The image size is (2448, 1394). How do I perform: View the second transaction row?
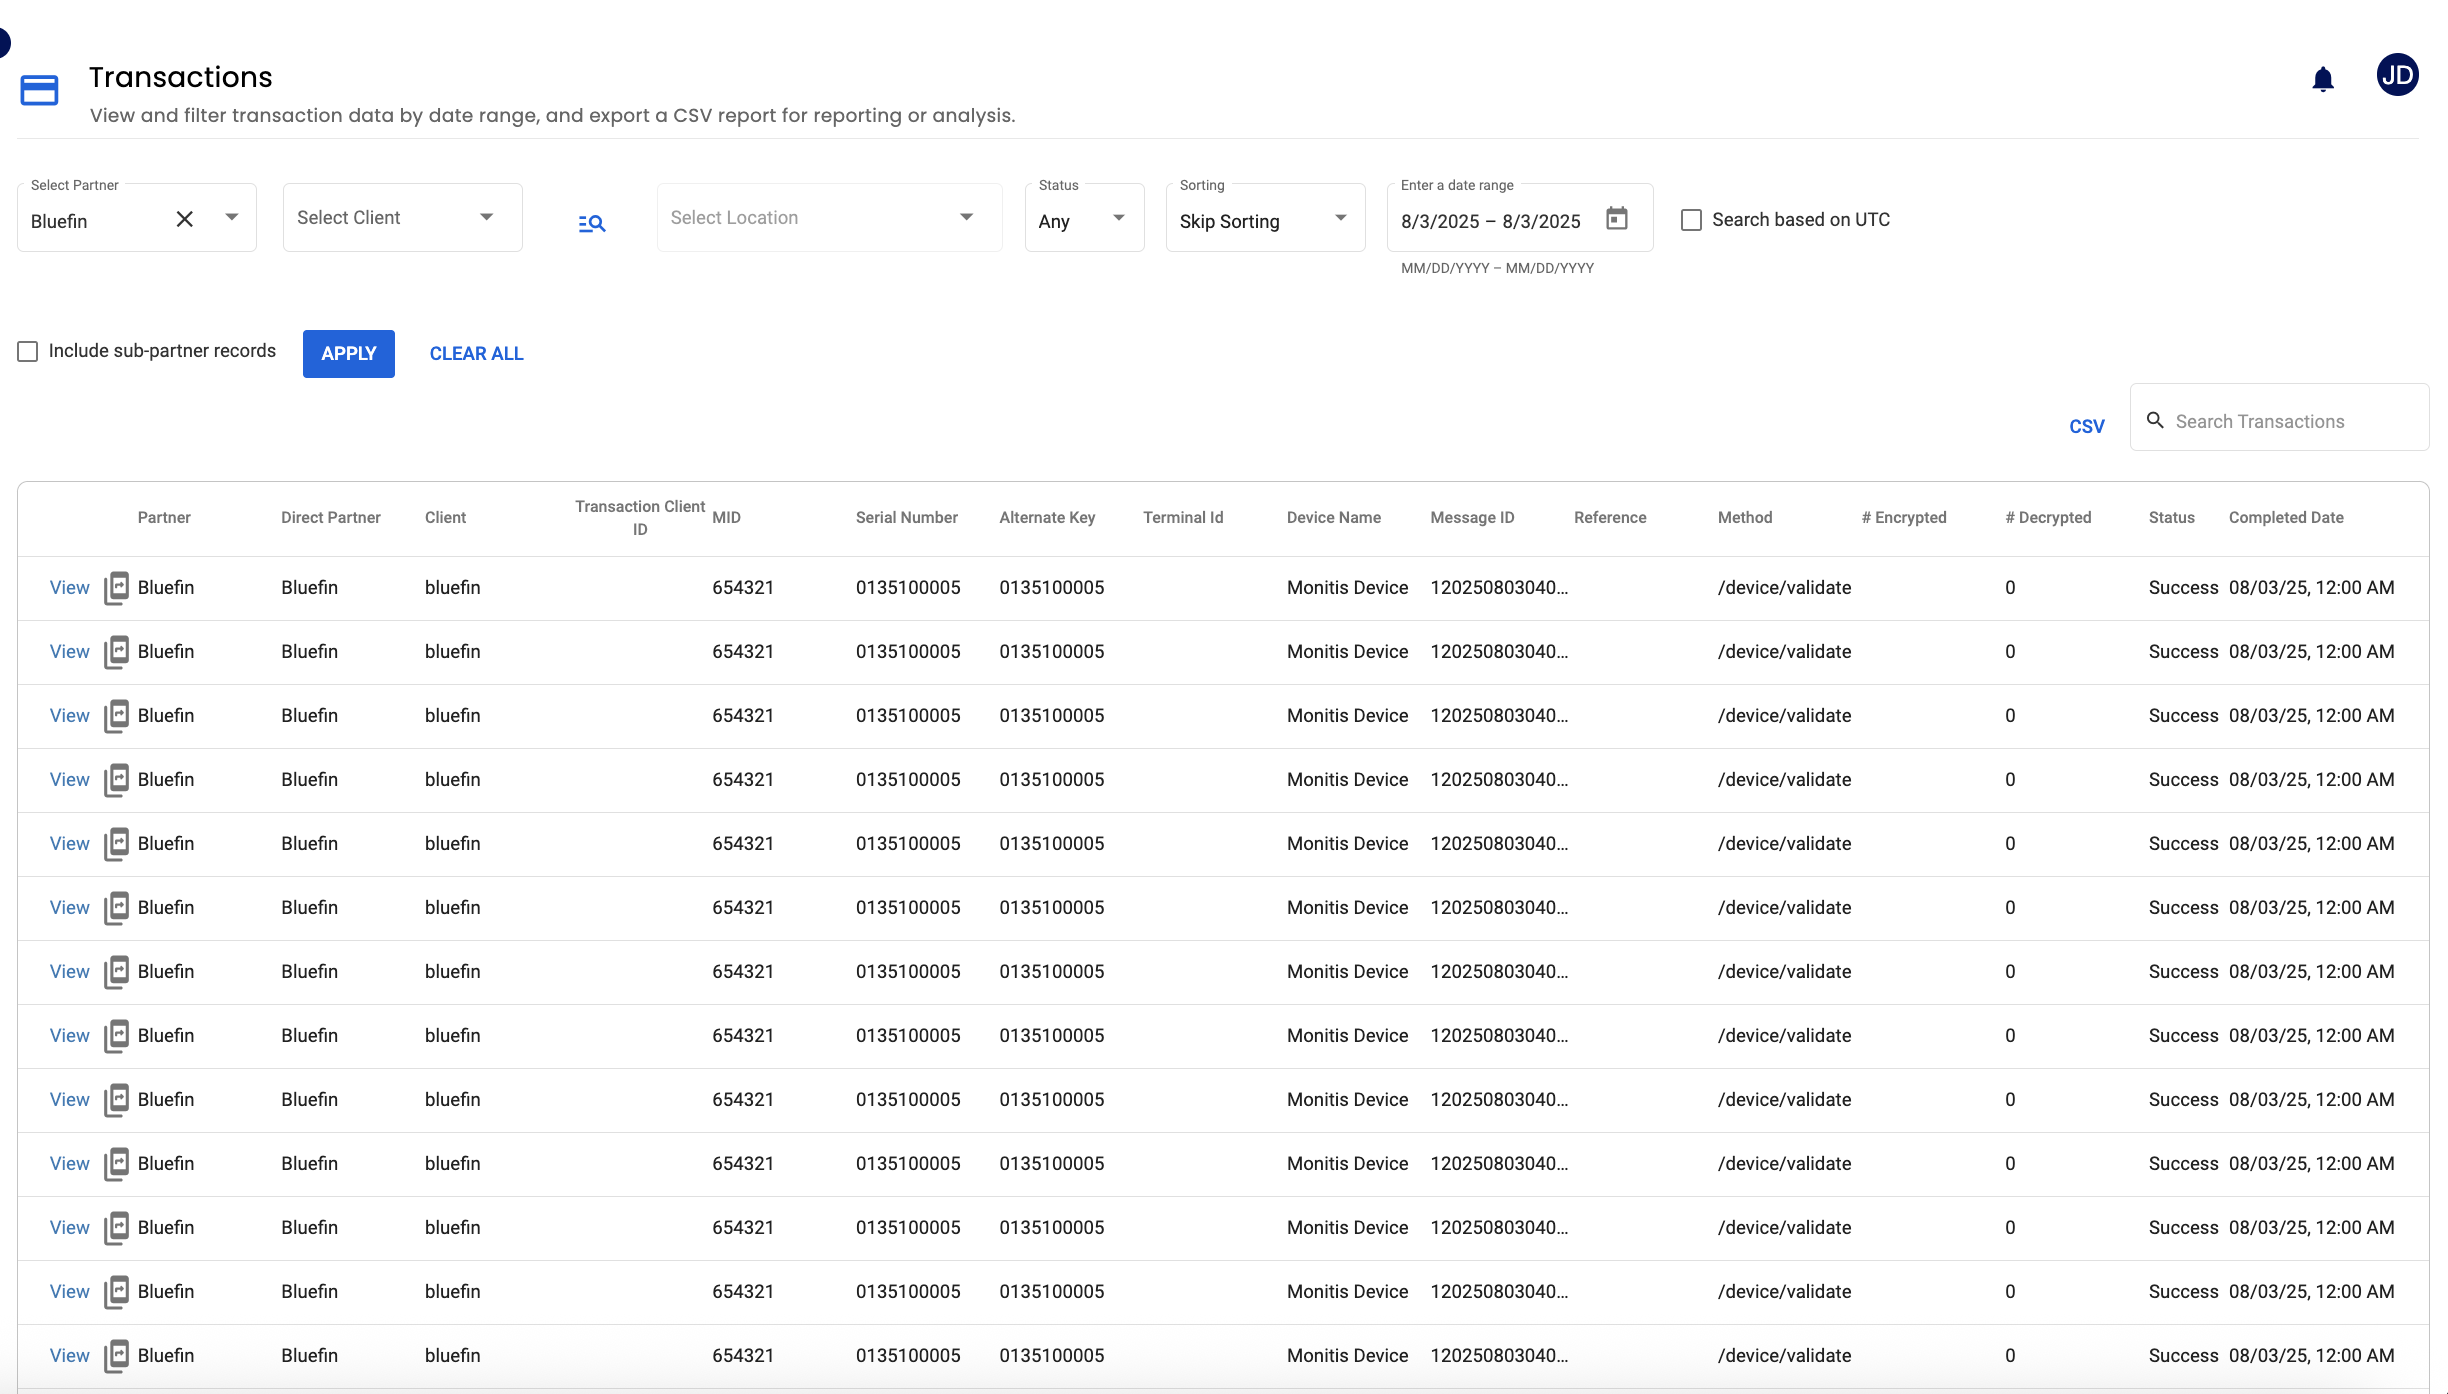[69, 652]
